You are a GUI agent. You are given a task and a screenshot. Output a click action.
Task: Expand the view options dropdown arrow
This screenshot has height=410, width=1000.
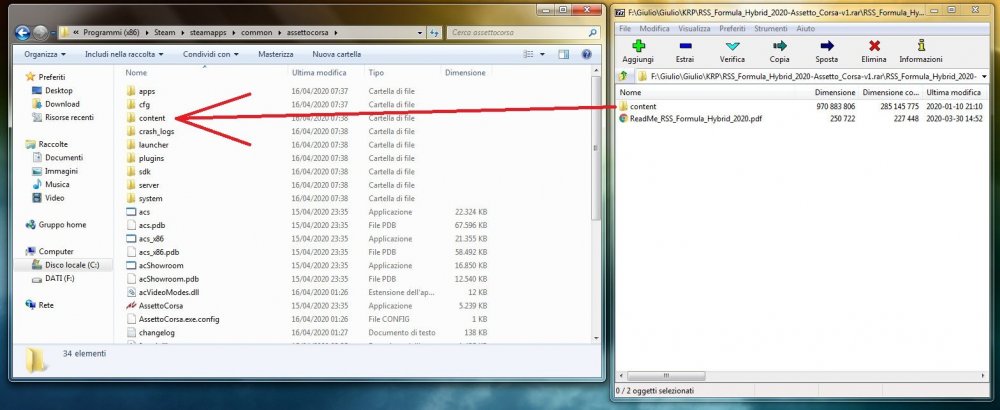[542, 55]
